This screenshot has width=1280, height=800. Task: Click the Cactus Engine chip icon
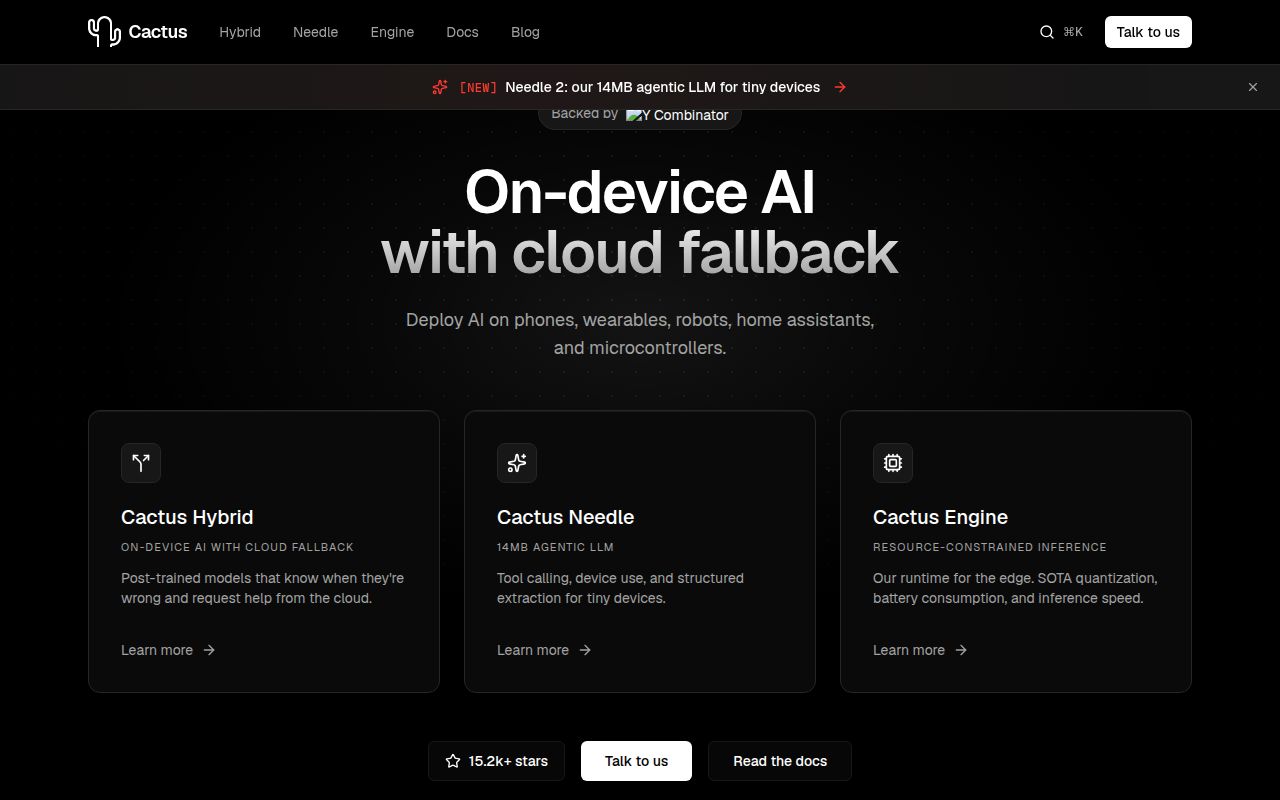pyautogui.click(x=893, y=463)
